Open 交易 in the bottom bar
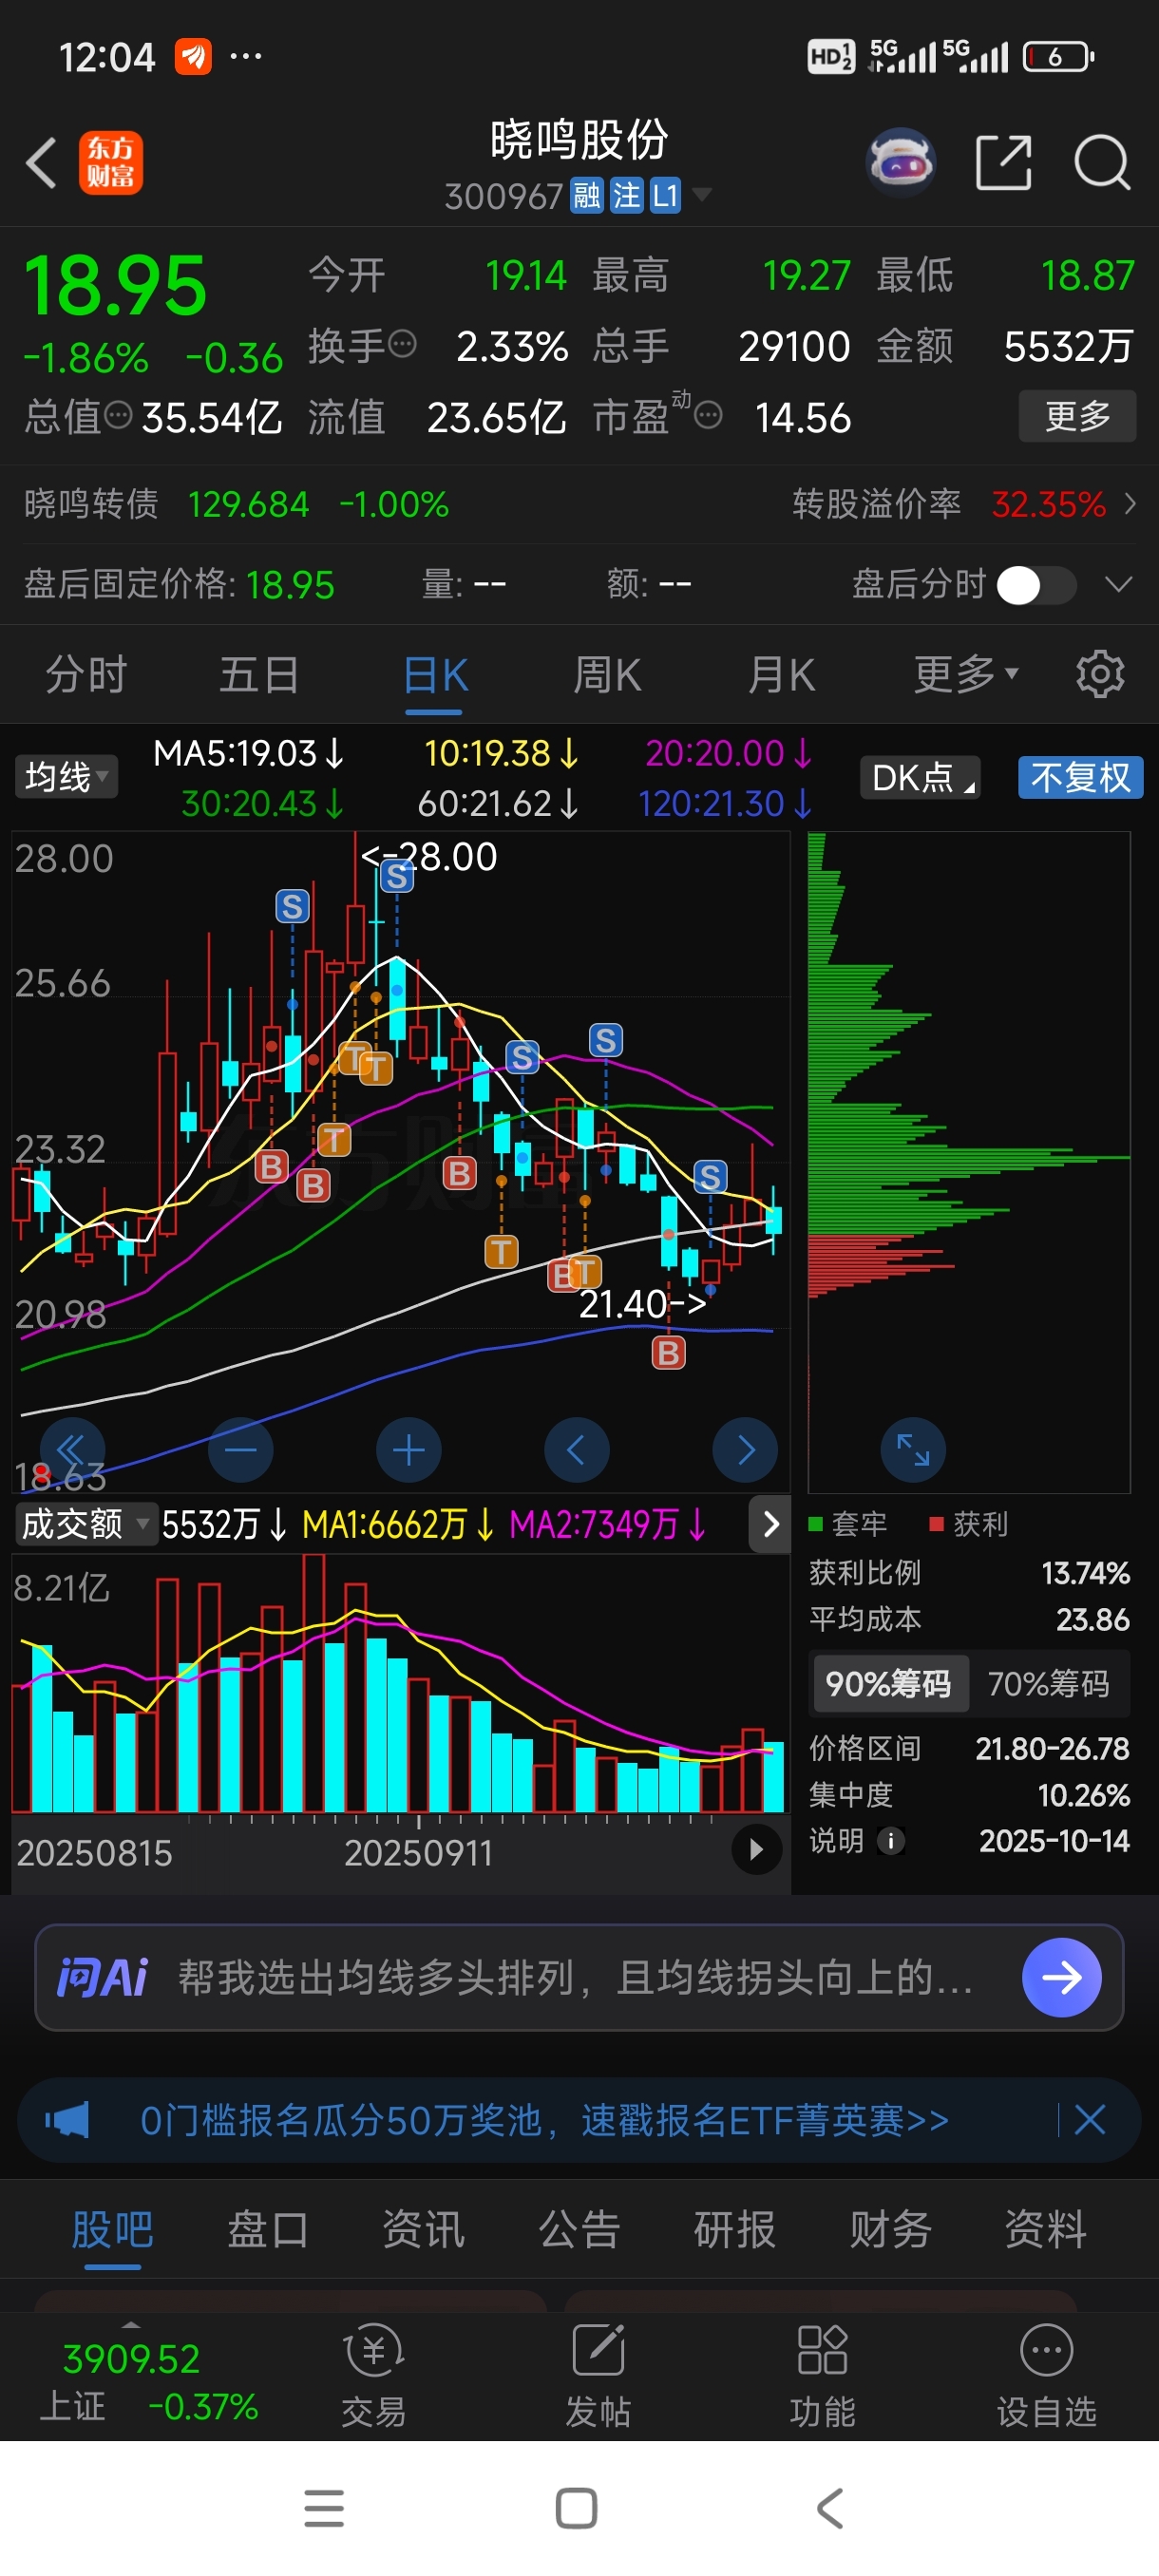Viewport: 1159px width, 2576px height. (373, 2377)
